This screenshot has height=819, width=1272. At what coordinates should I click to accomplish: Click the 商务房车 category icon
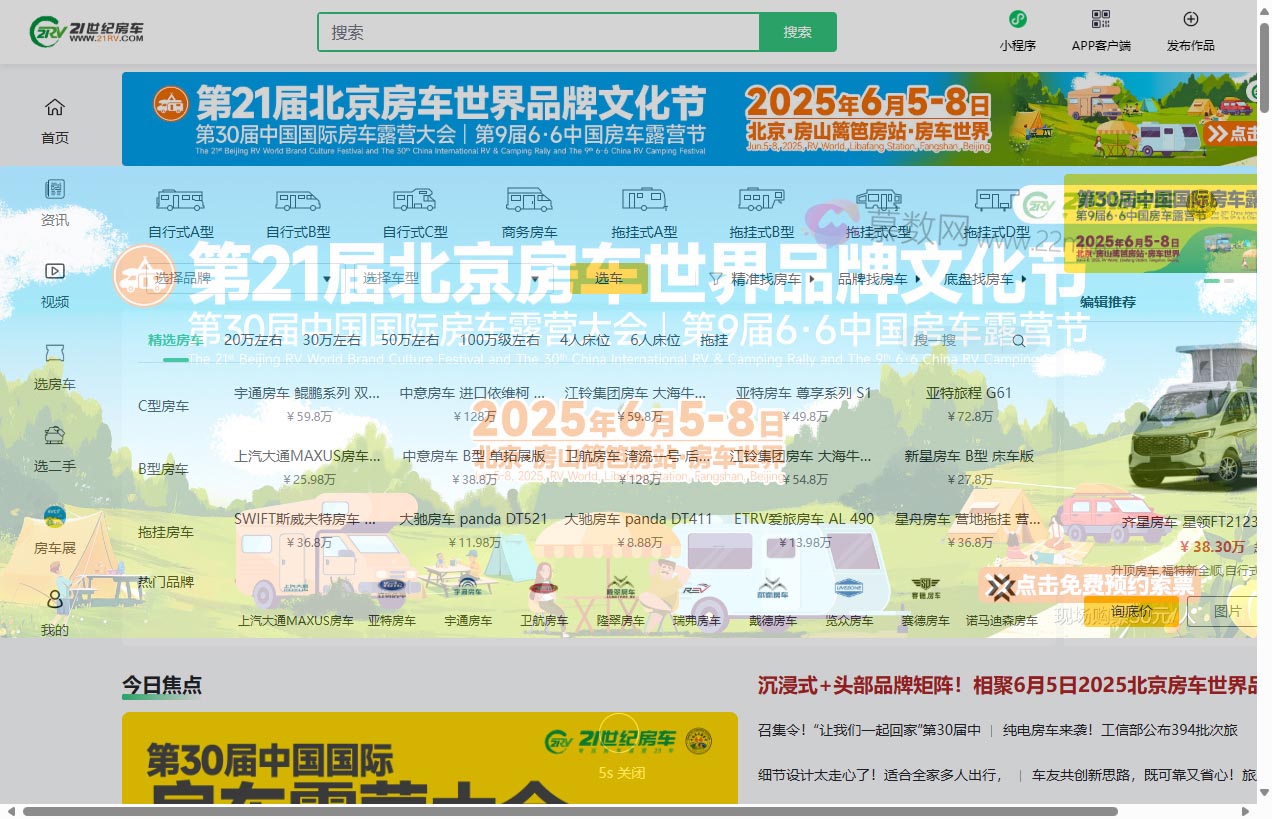[529, 200]
